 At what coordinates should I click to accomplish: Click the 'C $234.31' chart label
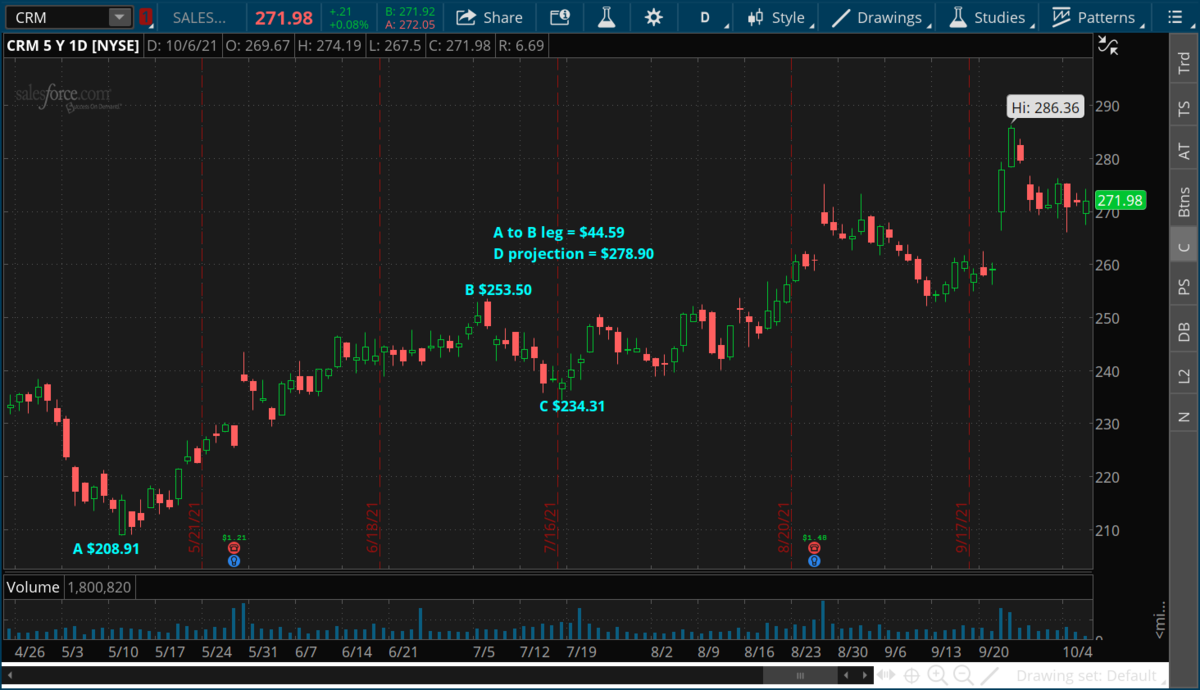(x=572, y=406)
